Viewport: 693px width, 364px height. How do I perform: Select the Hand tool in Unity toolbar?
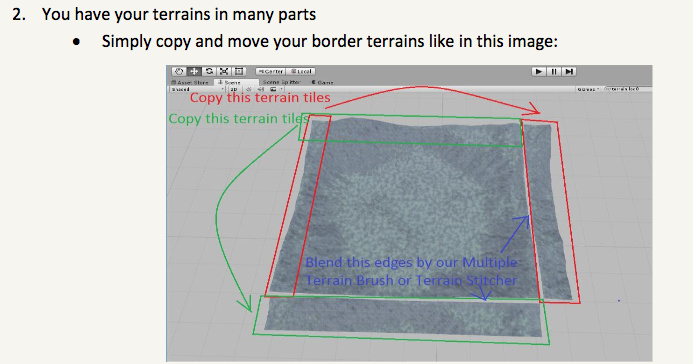point(179,71)
